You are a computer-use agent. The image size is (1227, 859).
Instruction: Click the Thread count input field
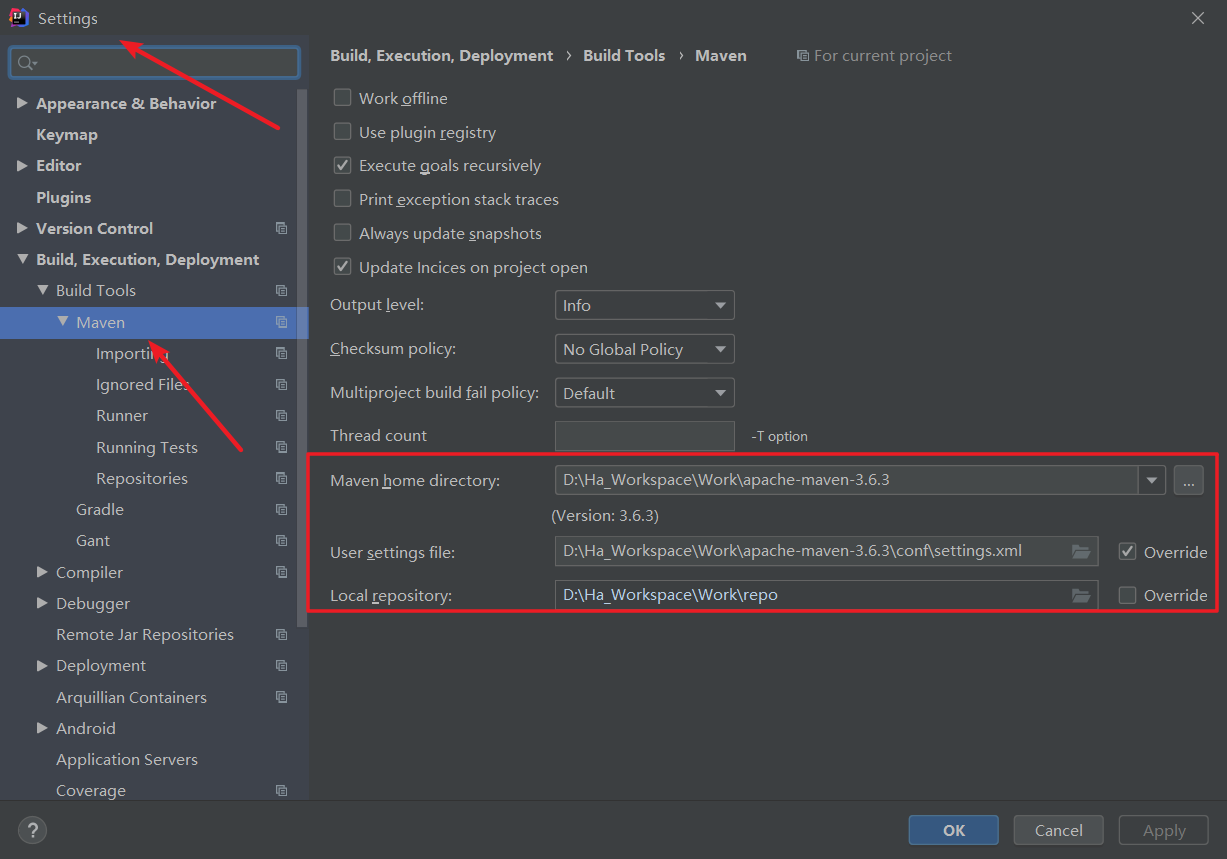coord(645,436)
